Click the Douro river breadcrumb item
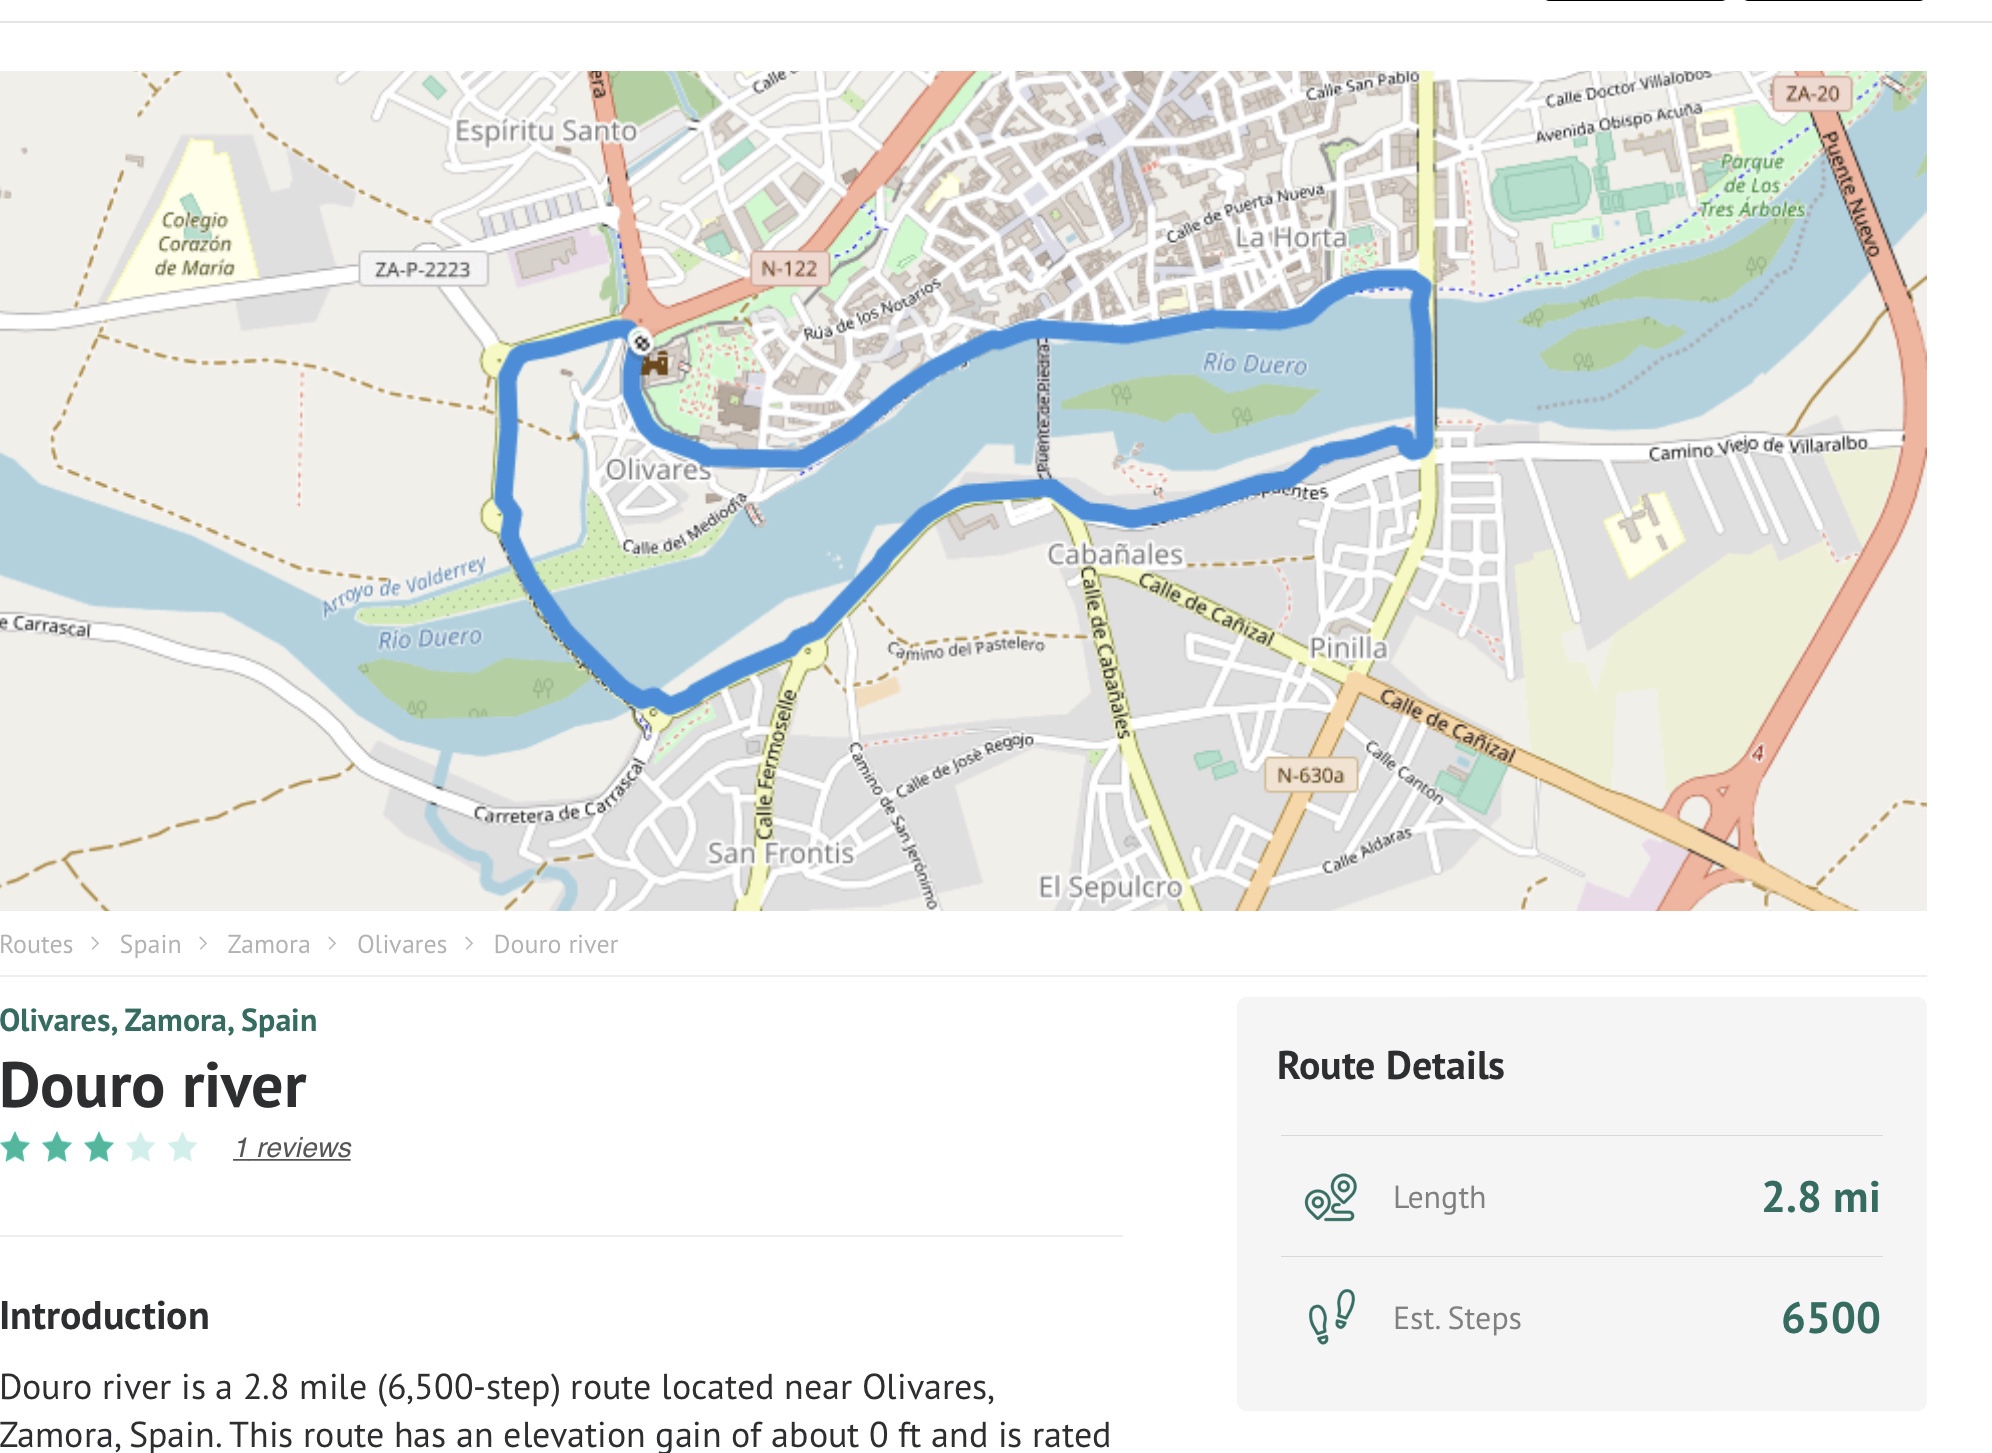Screen dimensions: 1992x1453 click(556, 944)
